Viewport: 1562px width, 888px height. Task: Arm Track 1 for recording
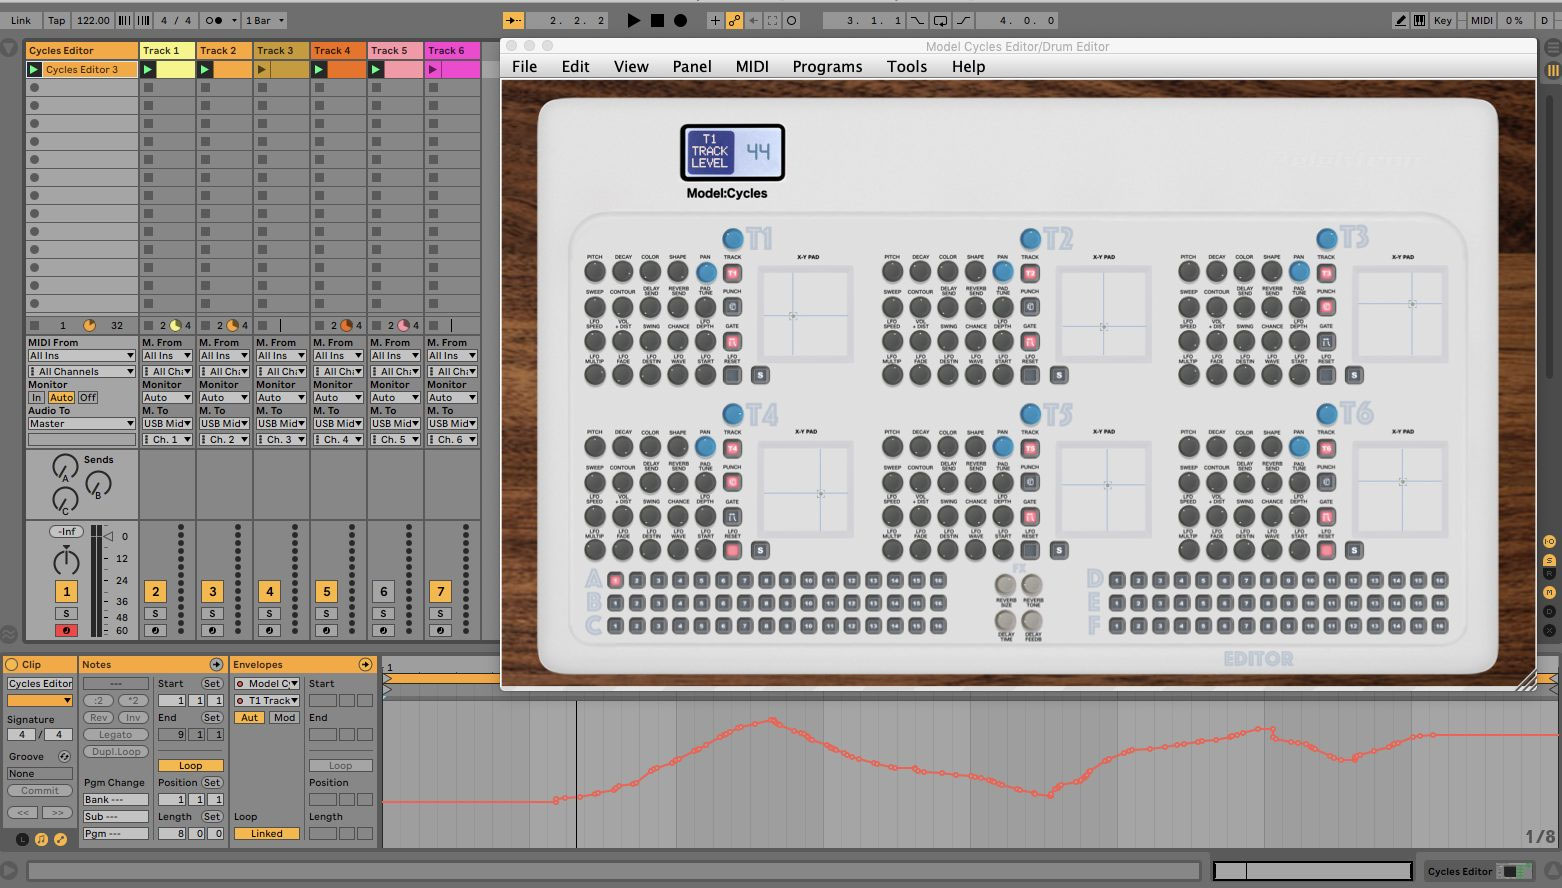click(x=155, y=631)
